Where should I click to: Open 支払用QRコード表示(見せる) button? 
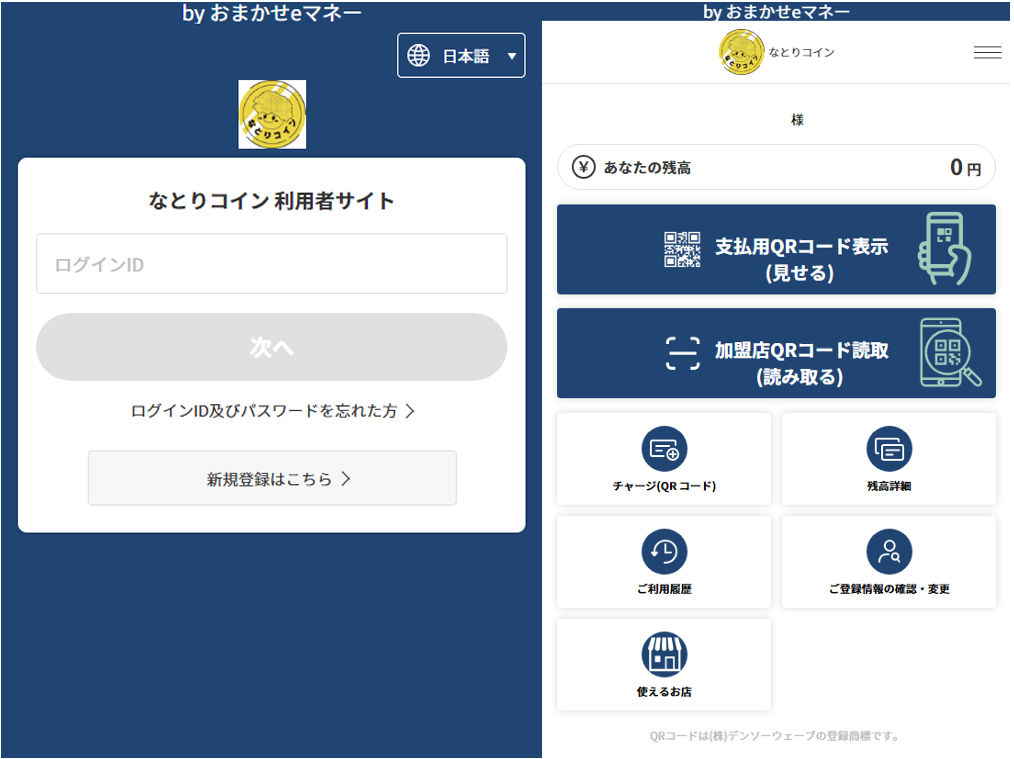[776, 250]
